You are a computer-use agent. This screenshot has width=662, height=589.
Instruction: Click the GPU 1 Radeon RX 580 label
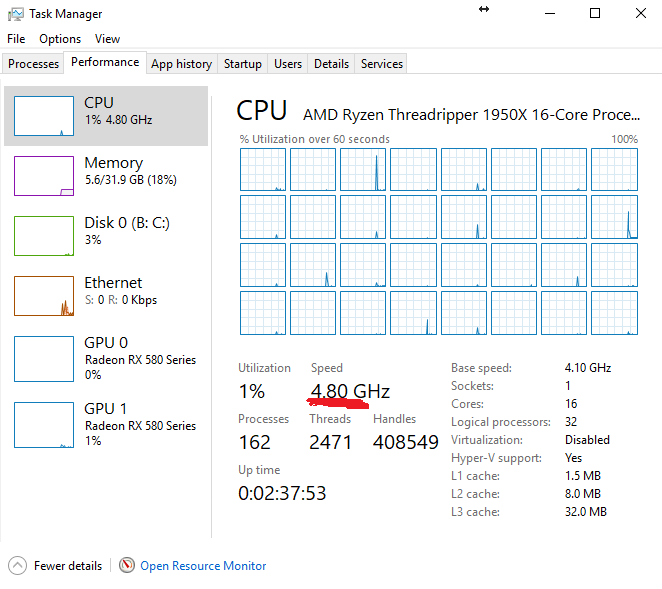[140, 426]
